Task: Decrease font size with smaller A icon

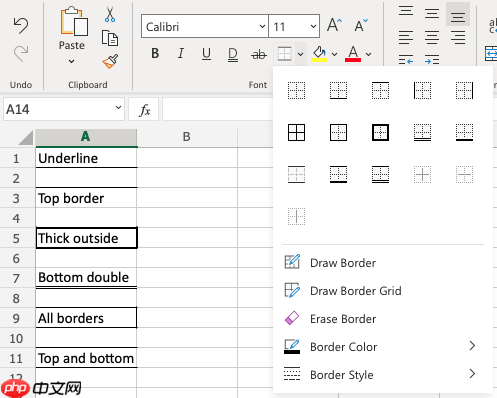Action: tap(361, 25)
